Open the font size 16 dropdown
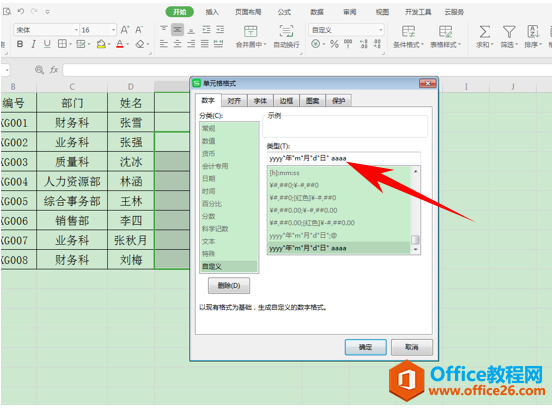This screenshot has height=408, width=552. [113, 30]
